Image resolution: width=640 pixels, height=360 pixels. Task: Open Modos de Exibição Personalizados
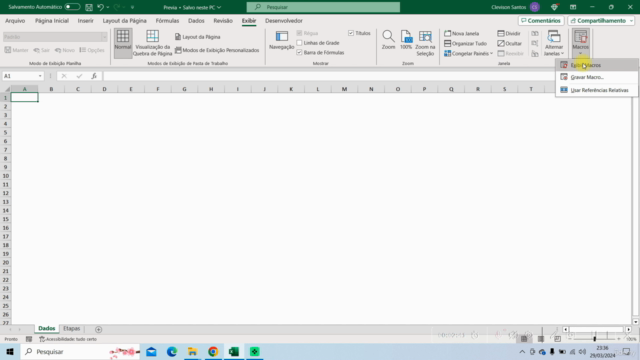pyautogui.click(x=217, y=50)
